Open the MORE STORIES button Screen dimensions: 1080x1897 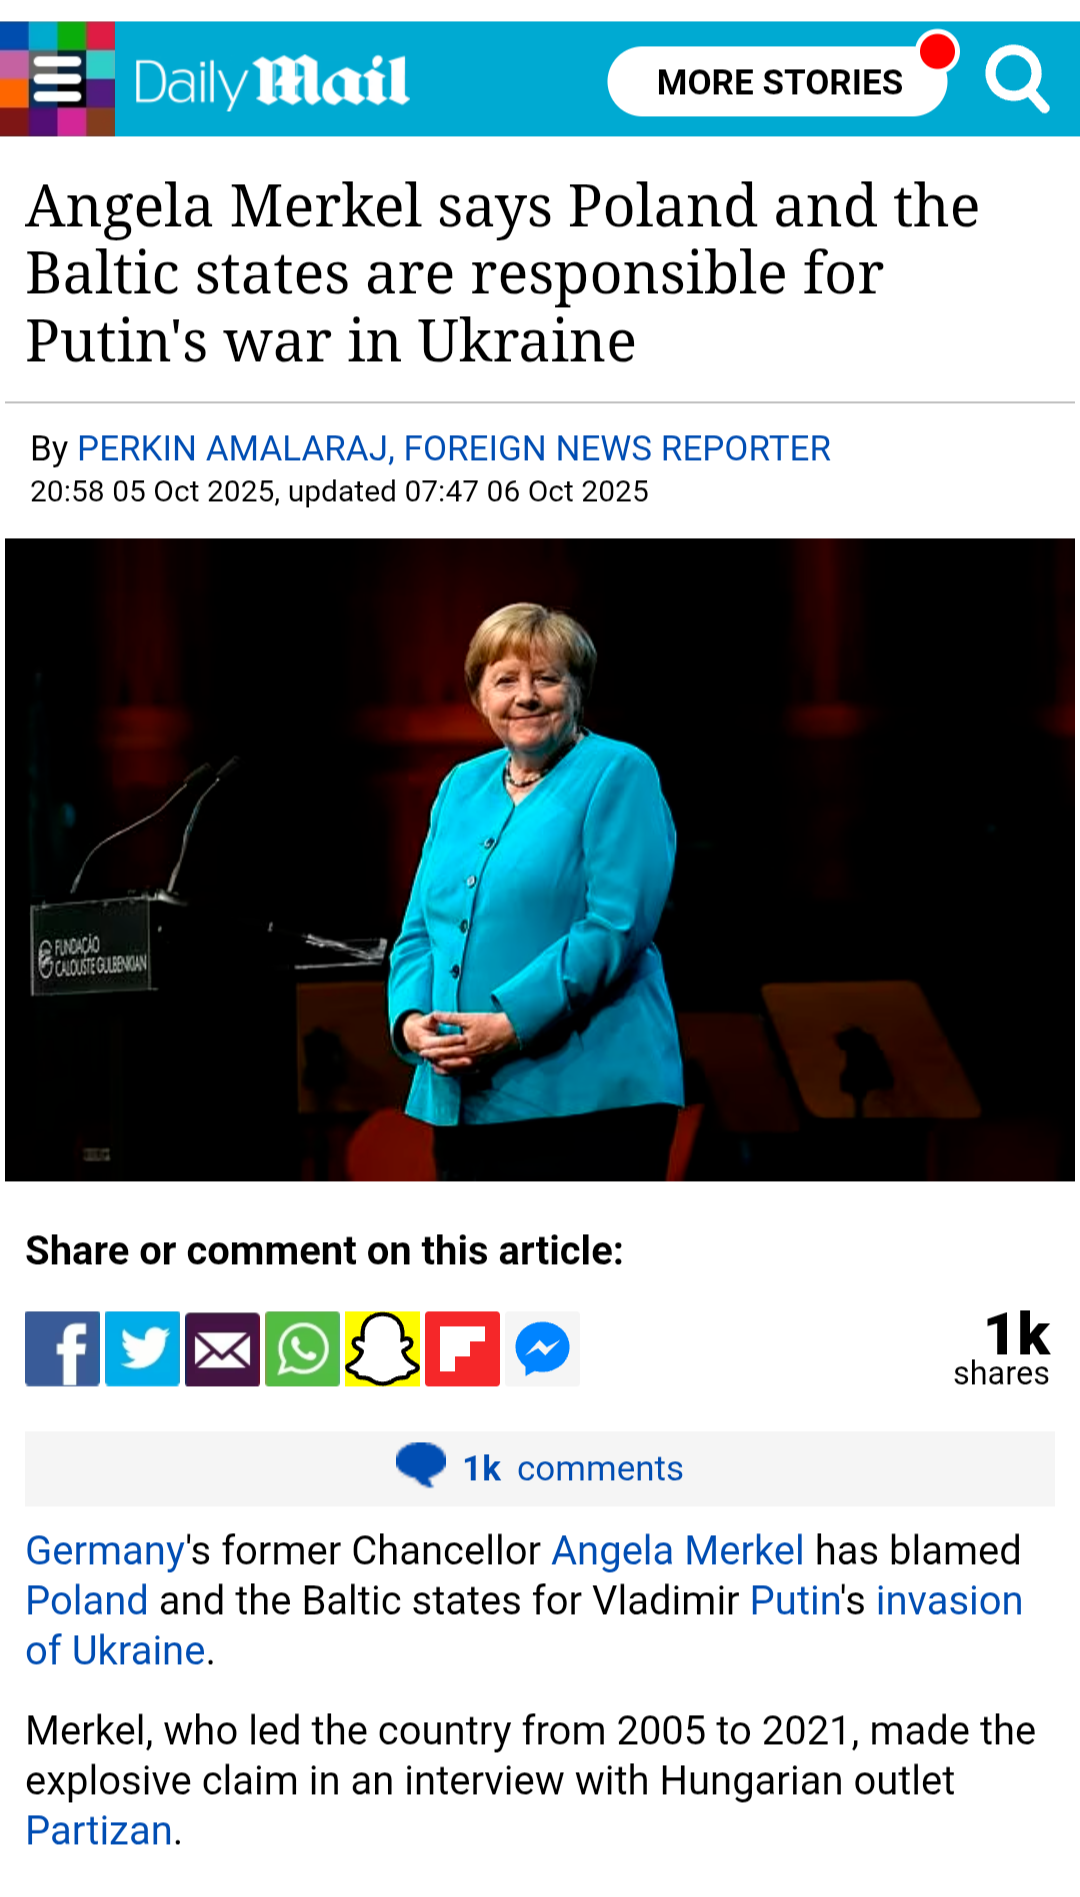[x=778, y=81]
